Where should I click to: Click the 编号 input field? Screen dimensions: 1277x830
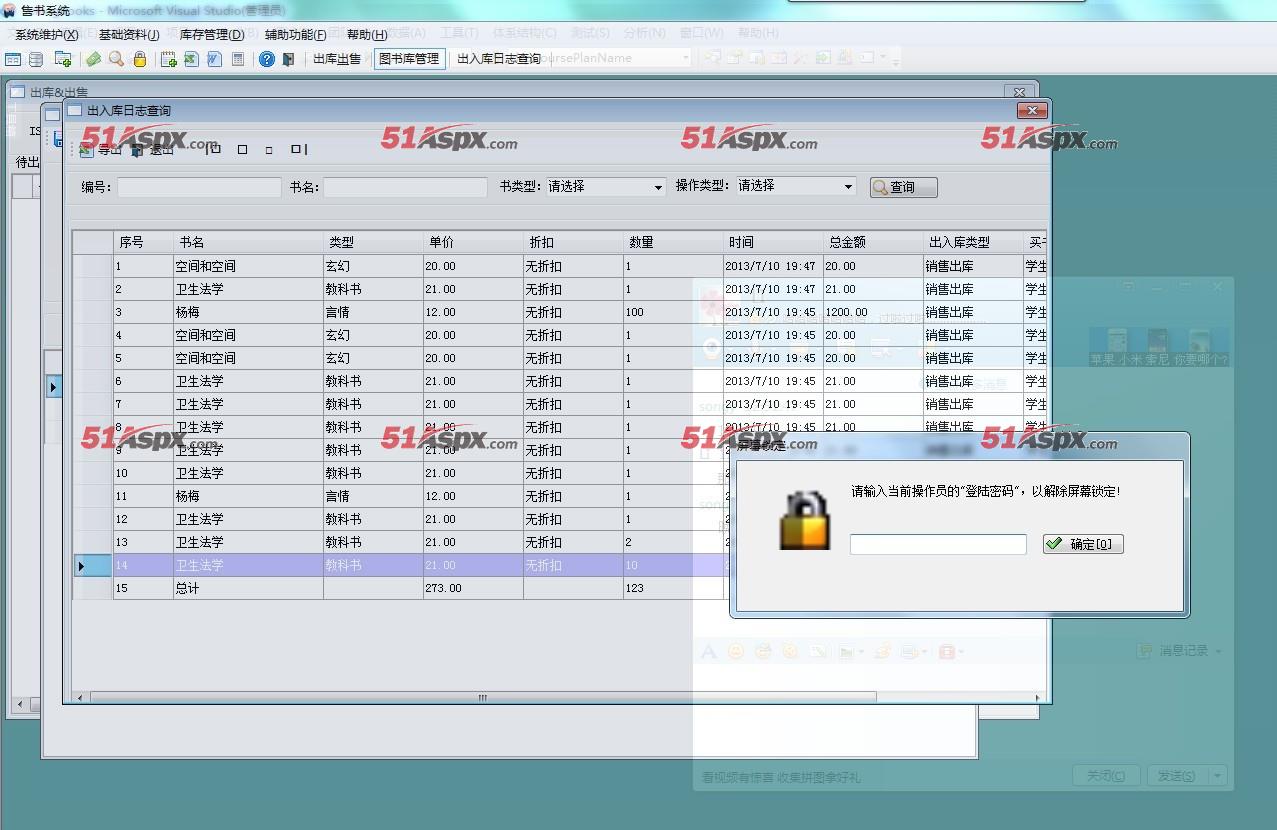point(199,187)
